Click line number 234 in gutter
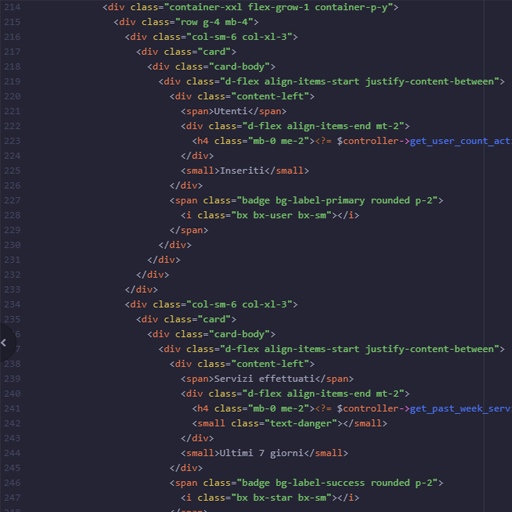 pos(12,304)
